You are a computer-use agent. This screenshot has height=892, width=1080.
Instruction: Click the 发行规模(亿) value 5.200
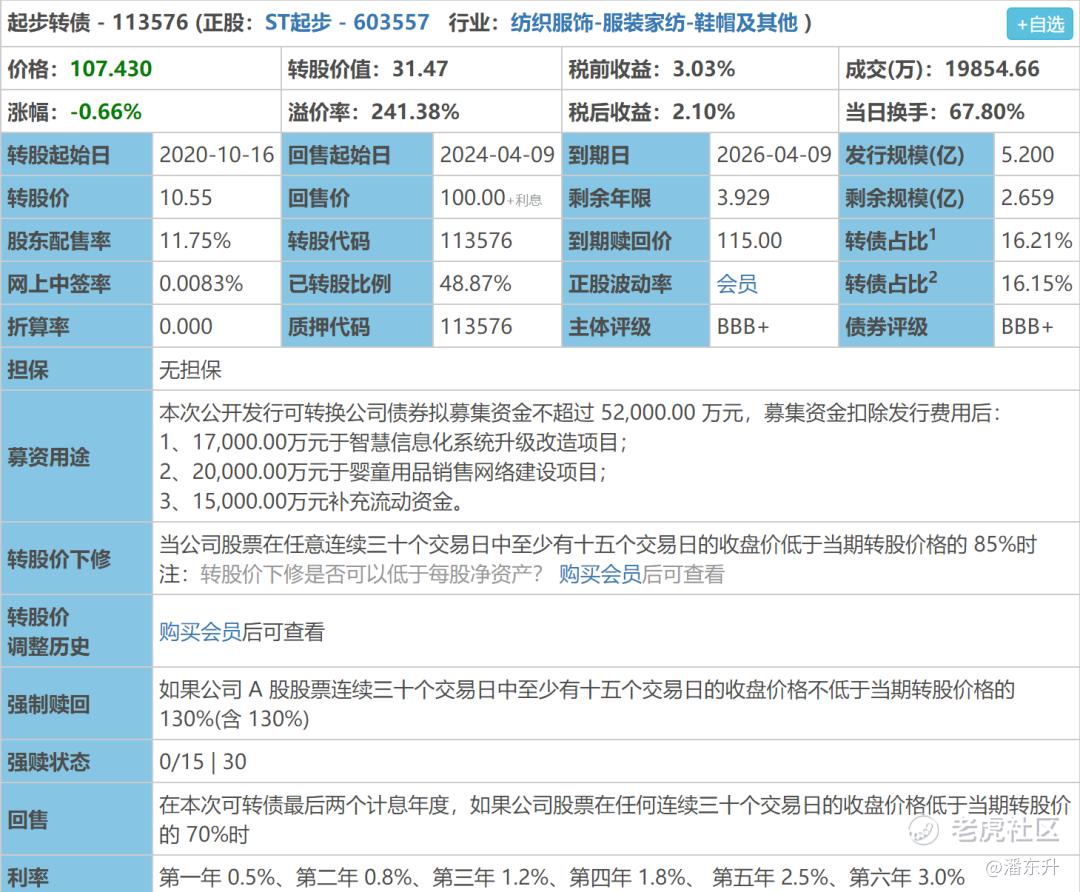point(1028,155)
